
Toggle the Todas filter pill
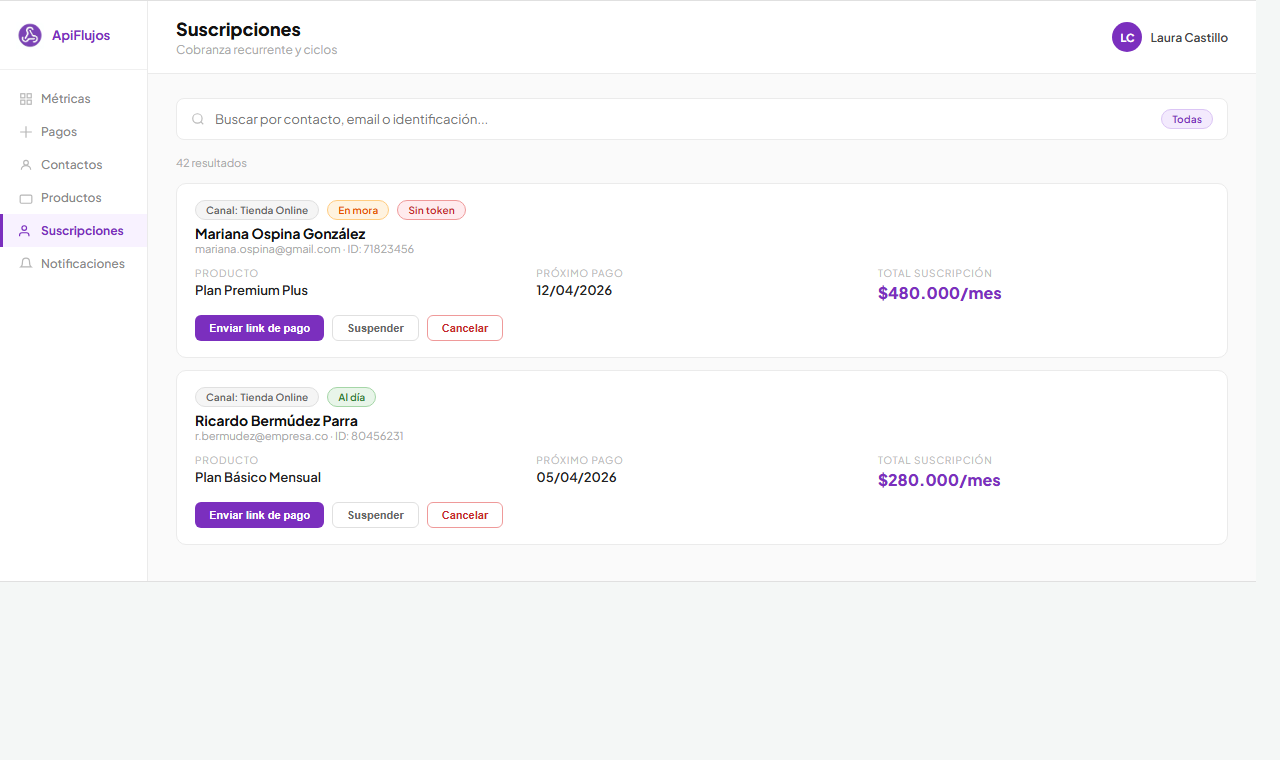(x=1186, y=119)
